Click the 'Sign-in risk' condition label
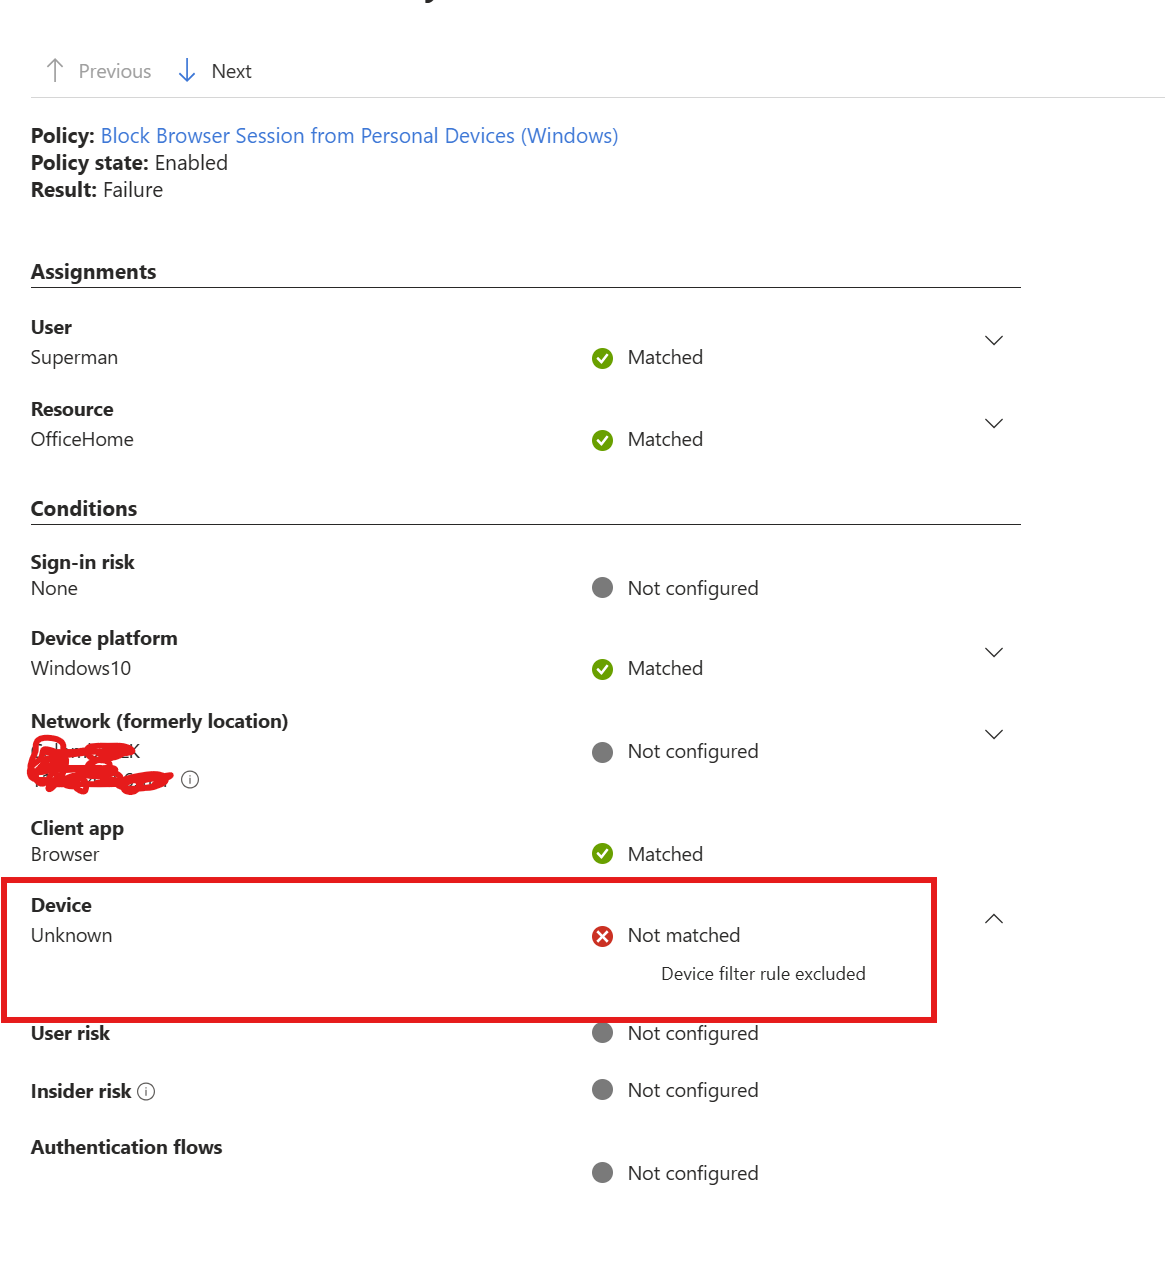1165x1276 pixels. point(83,562)
